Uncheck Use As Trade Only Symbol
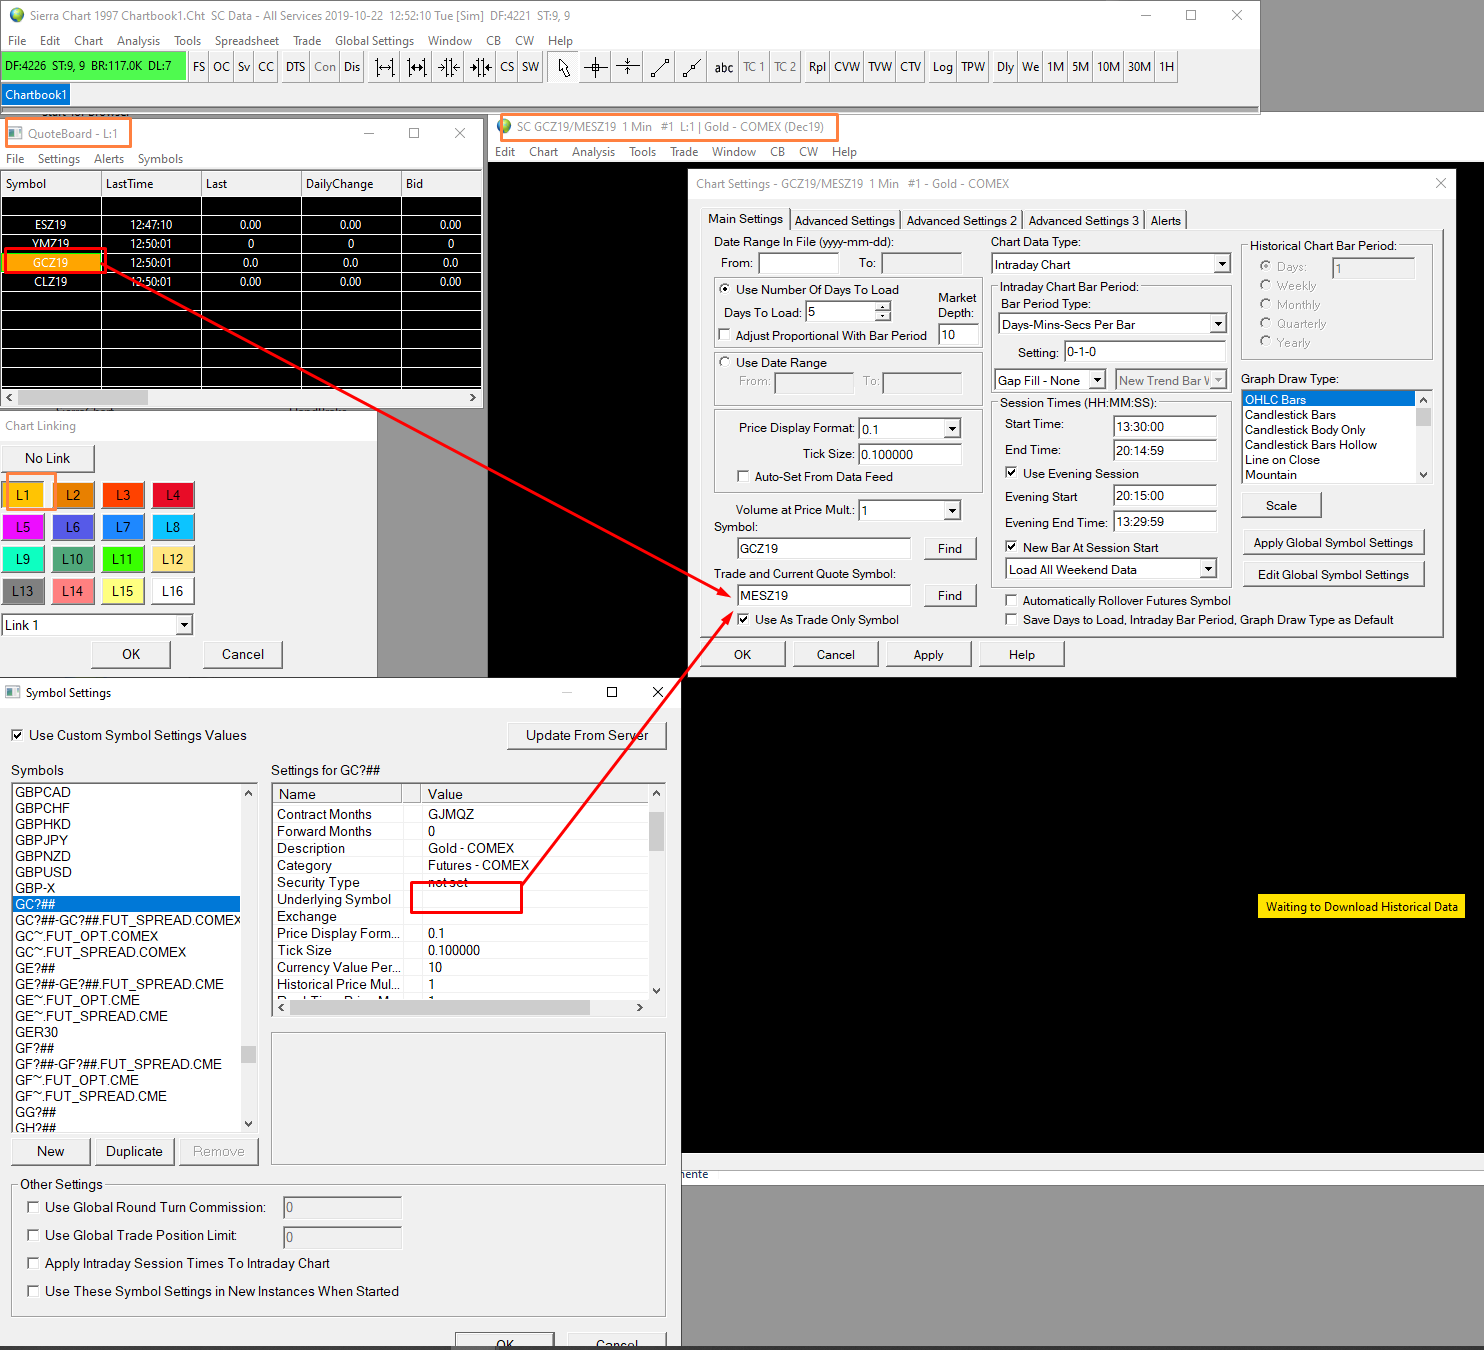This screenshot has height=1350, width=1484. tap(743, 619)
